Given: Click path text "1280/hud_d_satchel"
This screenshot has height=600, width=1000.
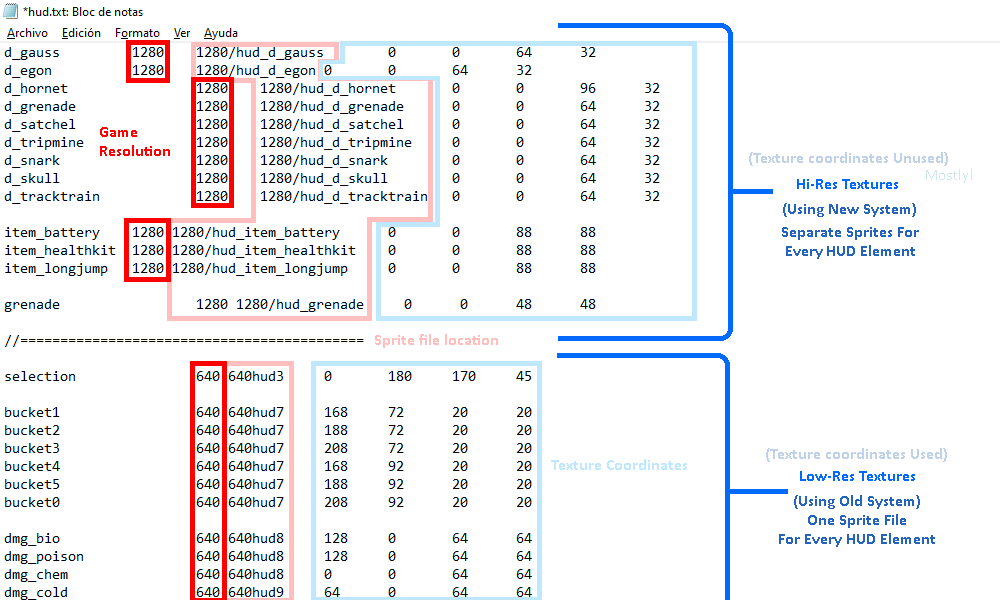Looking at the screenshot, I should click(x=332, y=124).
